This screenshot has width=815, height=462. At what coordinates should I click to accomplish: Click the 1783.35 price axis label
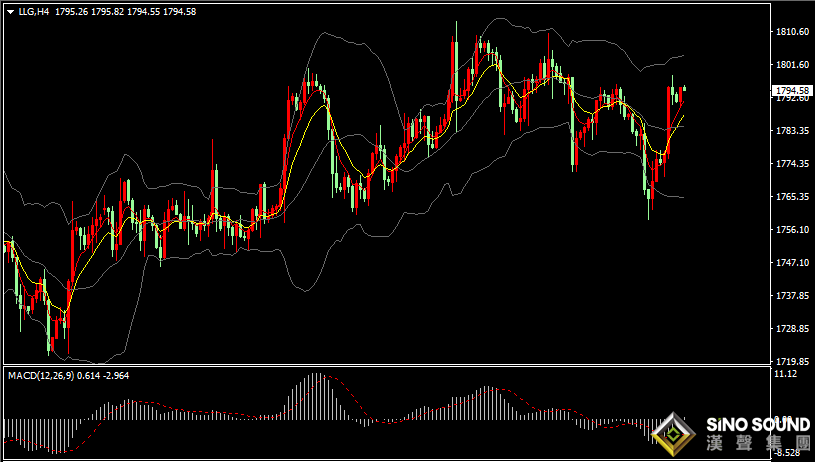[792, 130]
